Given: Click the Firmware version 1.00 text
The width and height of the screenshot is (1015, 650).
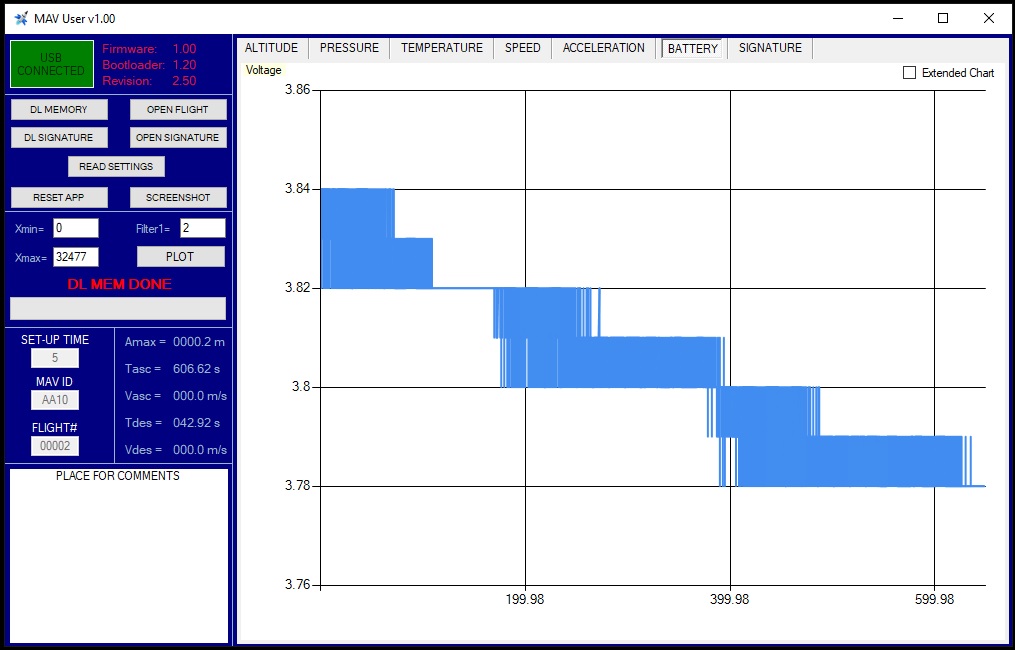Looking at the screenshot, I should (184, 49).
